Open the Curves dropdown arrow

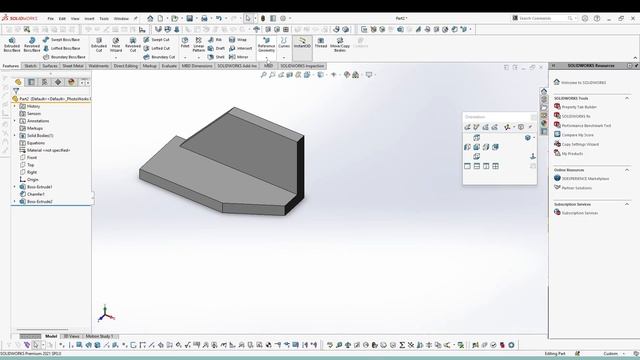tap(284, 58)
